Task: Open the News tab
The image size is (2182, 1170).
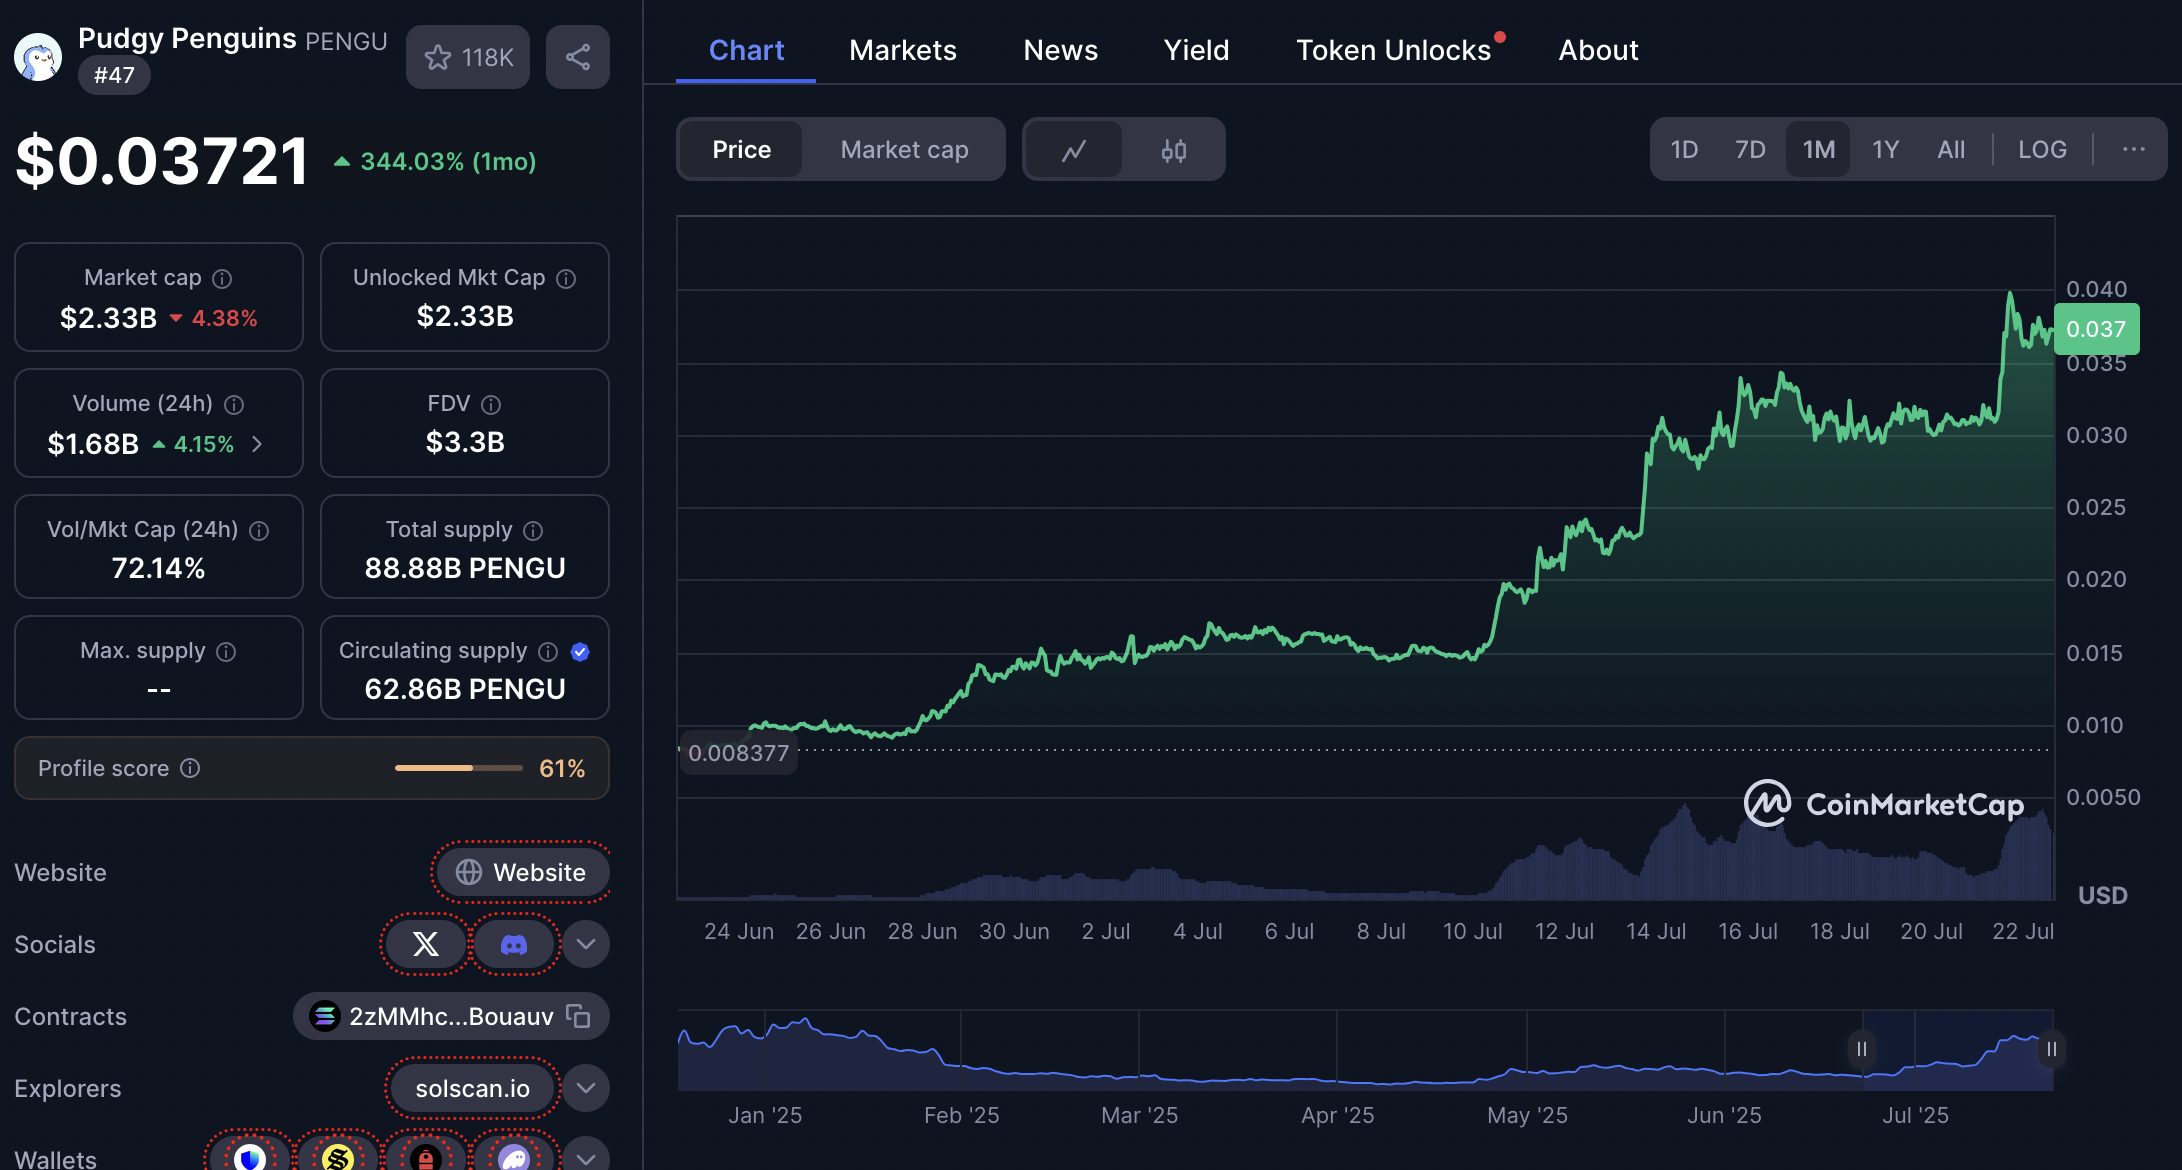Action: (x=1060, y=50)
